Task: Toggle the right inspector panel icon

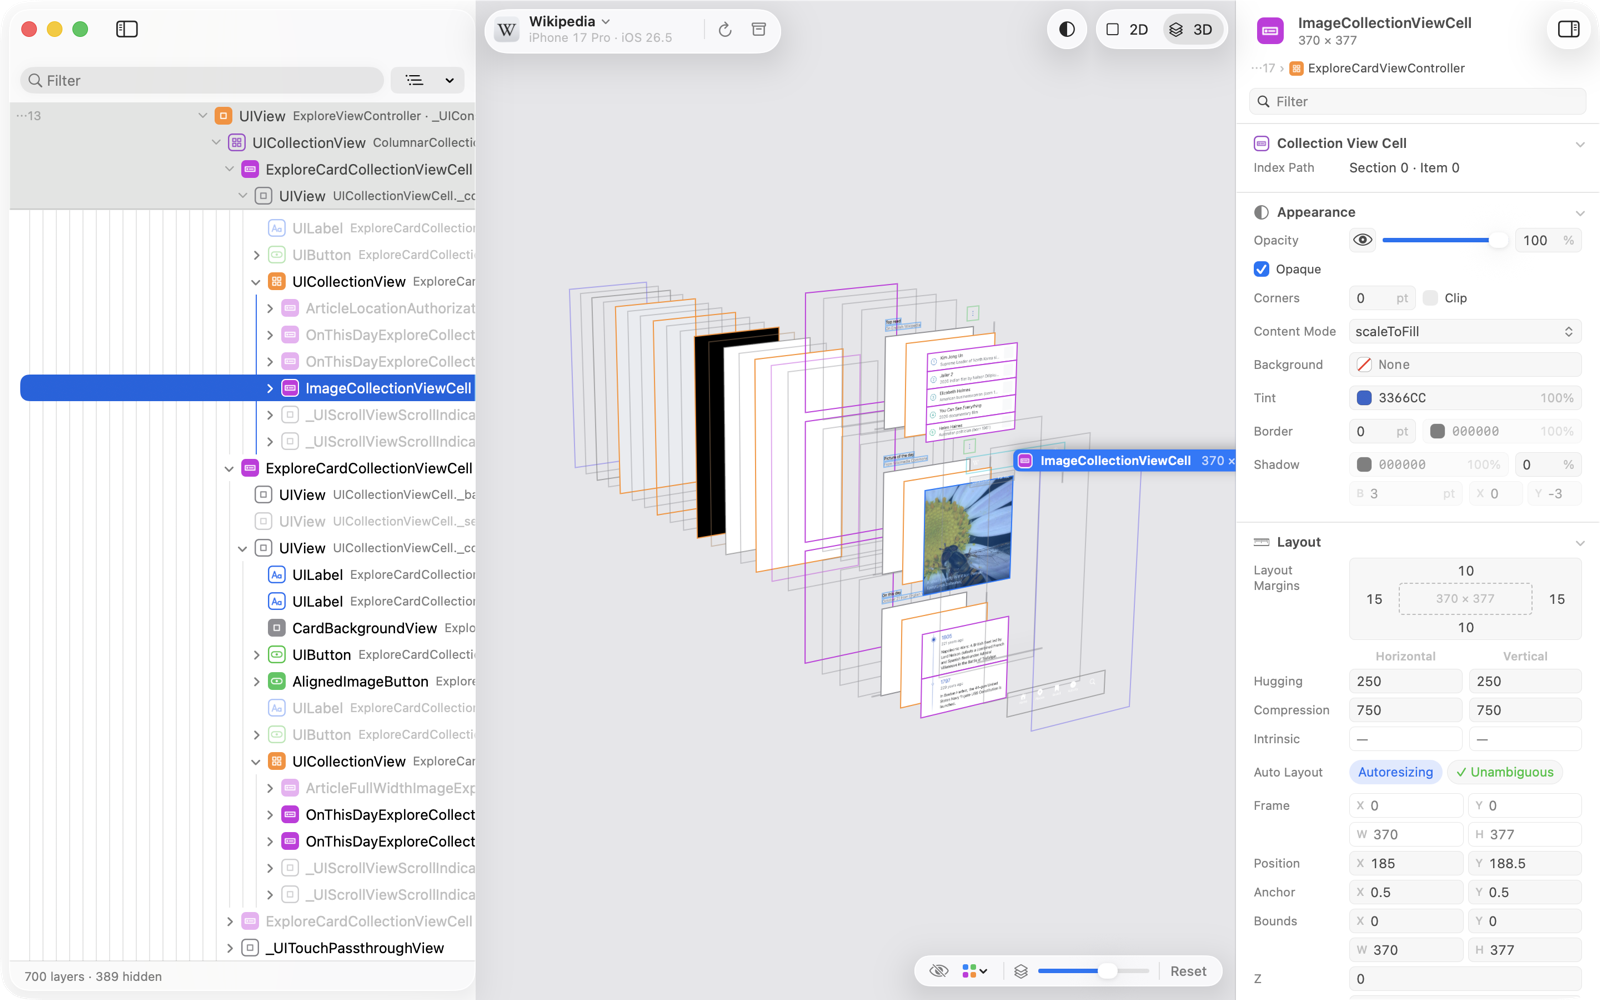Action: point(1568,29)
